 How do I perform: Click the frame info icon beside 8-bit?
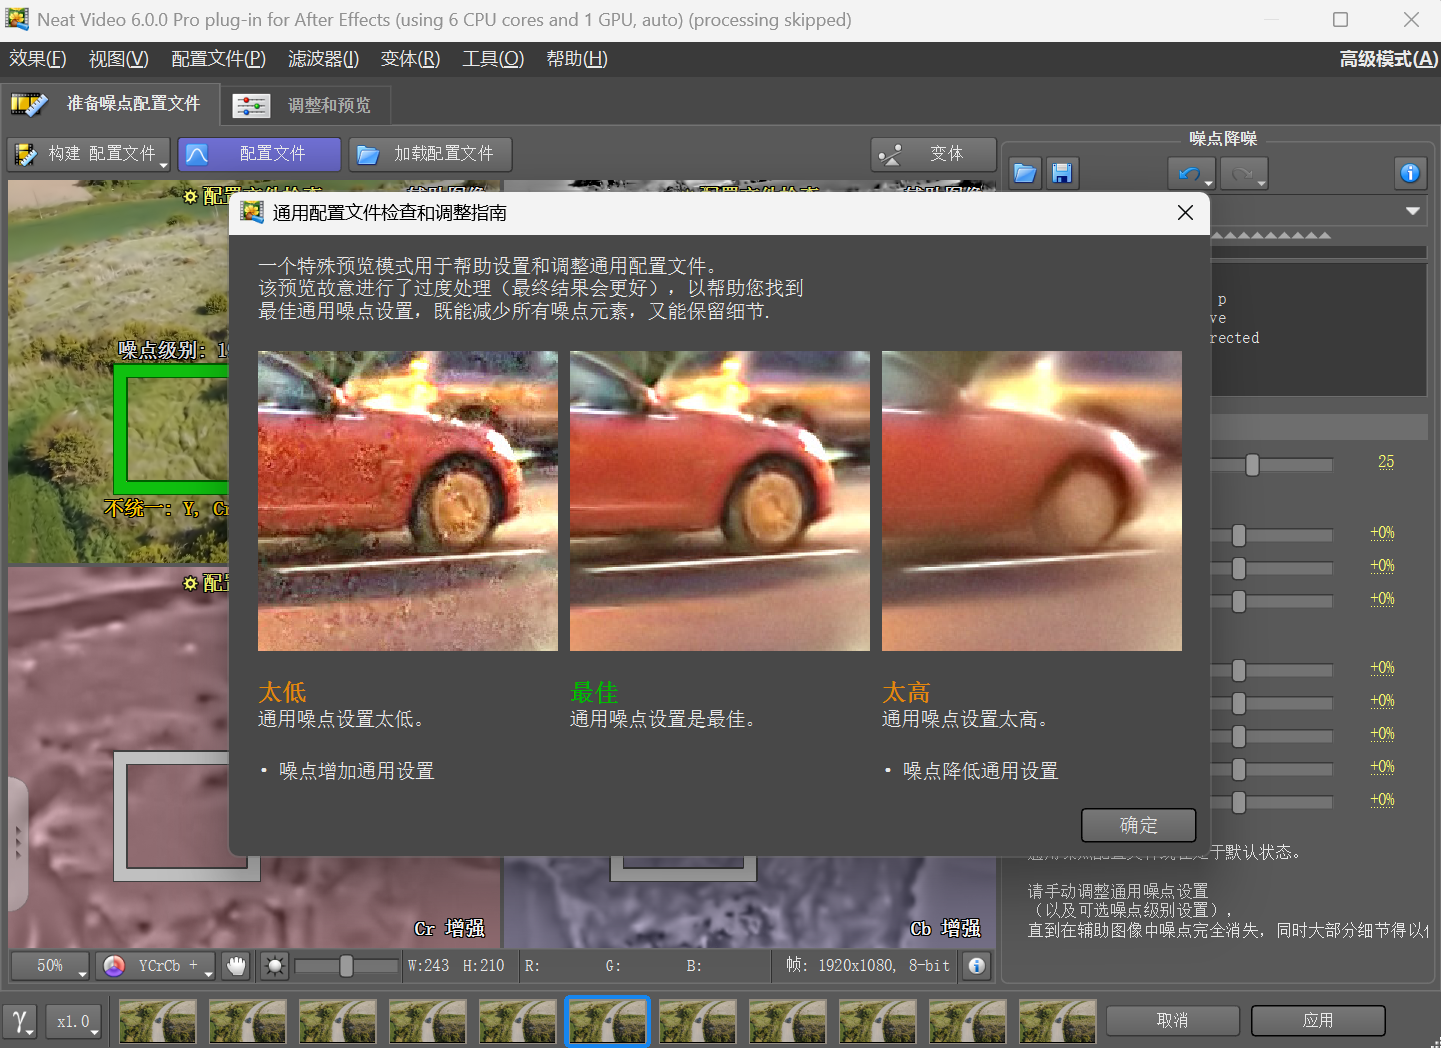(x=976, y=966)
